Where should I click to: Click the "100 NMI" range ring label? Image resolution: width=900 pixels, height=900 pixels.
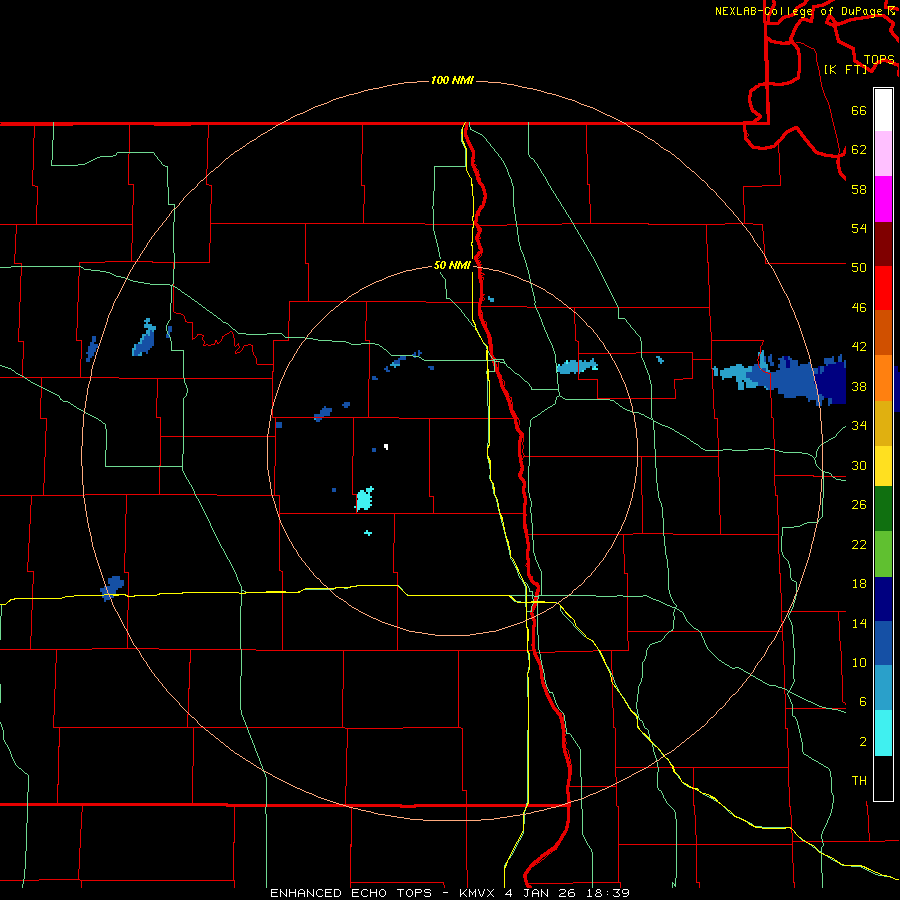(452, 80)
